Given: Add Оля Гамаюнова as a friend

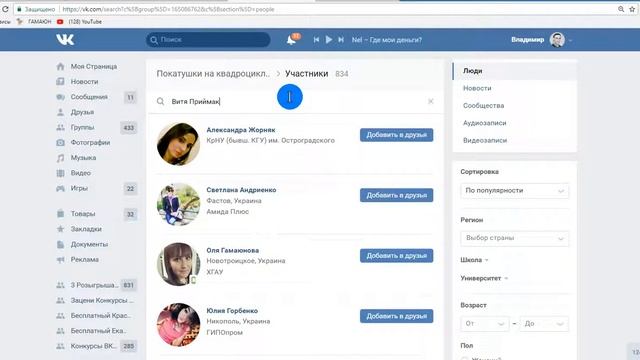Looking at the screenshot, I should click(x=396, y=256).
